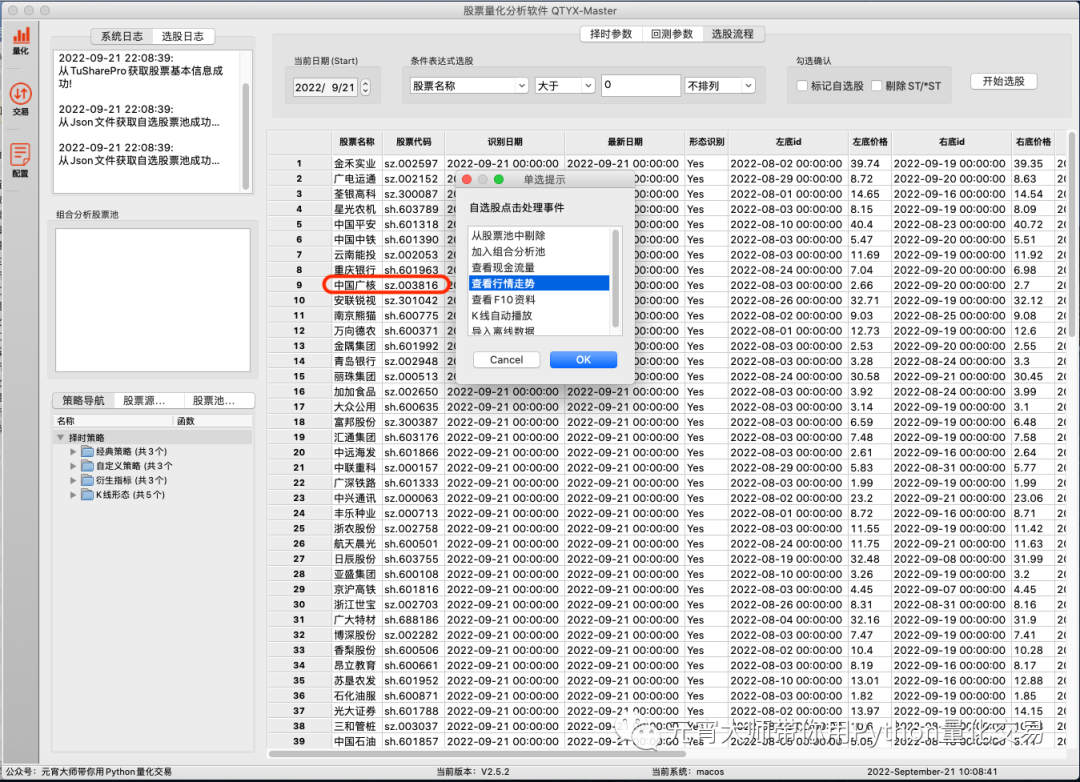Toggle the 剔除 ST/*ST checkbox
The height and width of the screenshot is (782, 1080).
(x=876, y=85)
